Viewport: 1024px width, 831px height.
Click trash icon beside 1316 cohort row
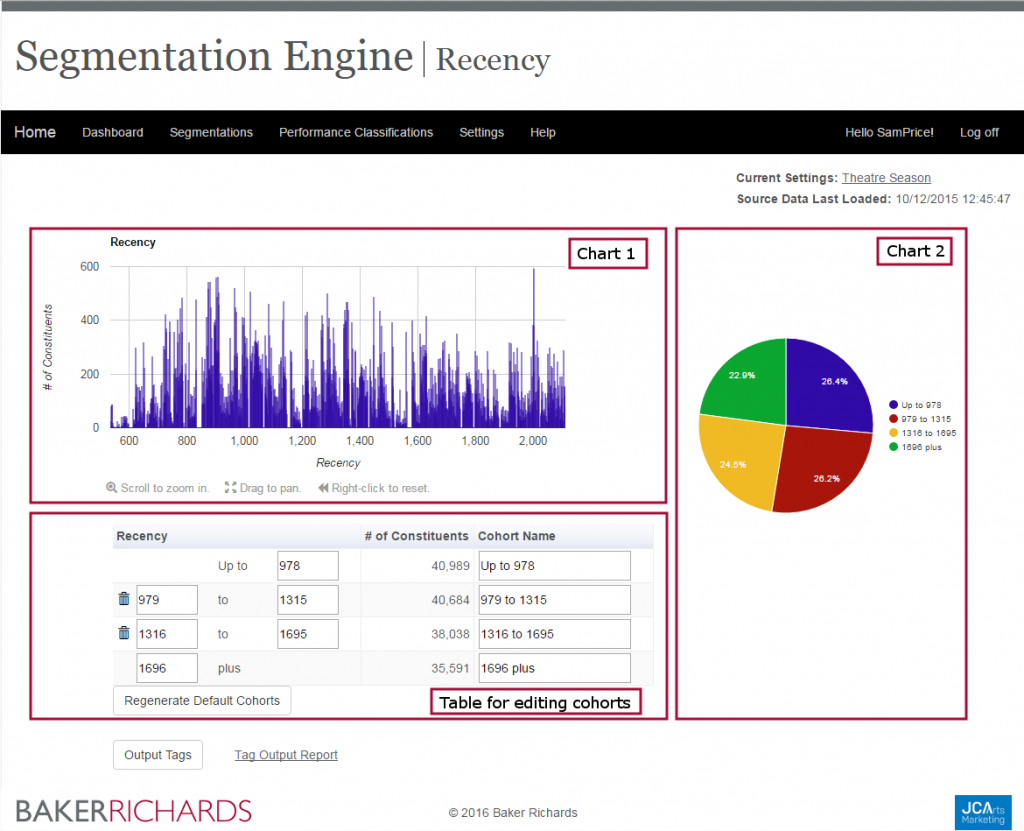click(x=124, y=633)
